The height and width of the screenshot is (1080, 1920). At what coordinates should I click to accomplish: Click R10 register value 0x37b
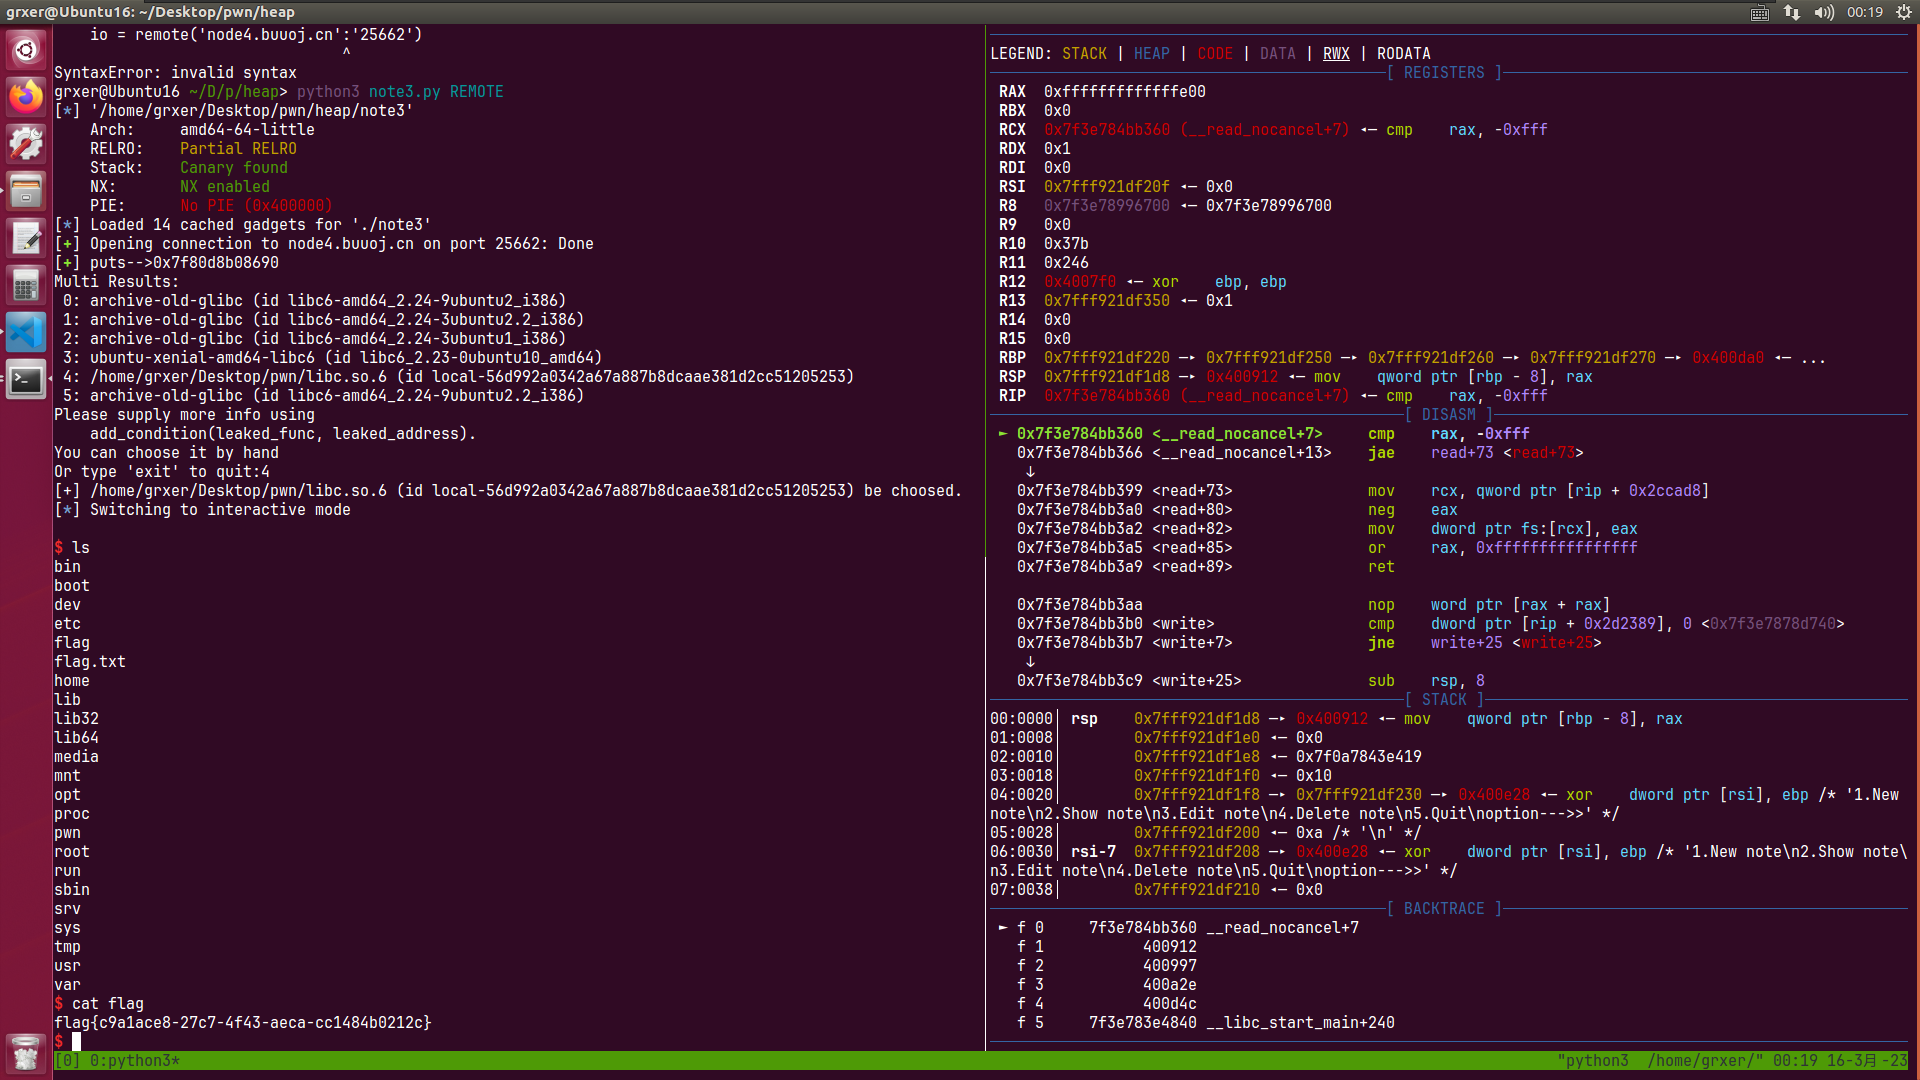pyautogui.click(x=1066, y=244)
